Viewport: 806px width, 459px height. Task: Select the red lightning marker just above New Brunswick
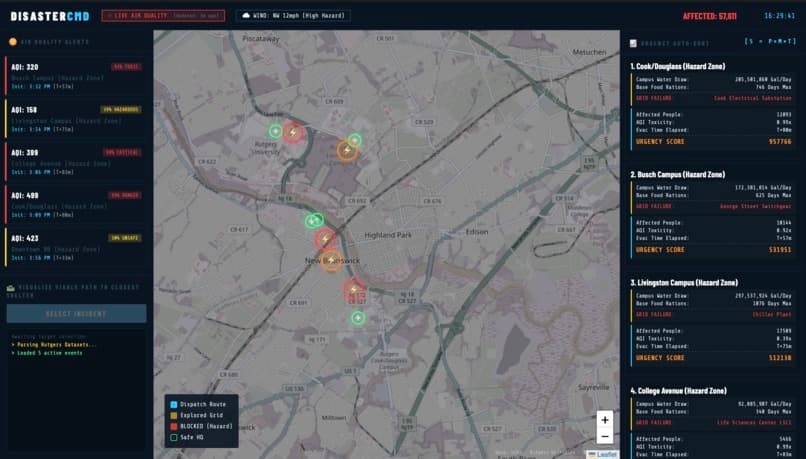325,239
